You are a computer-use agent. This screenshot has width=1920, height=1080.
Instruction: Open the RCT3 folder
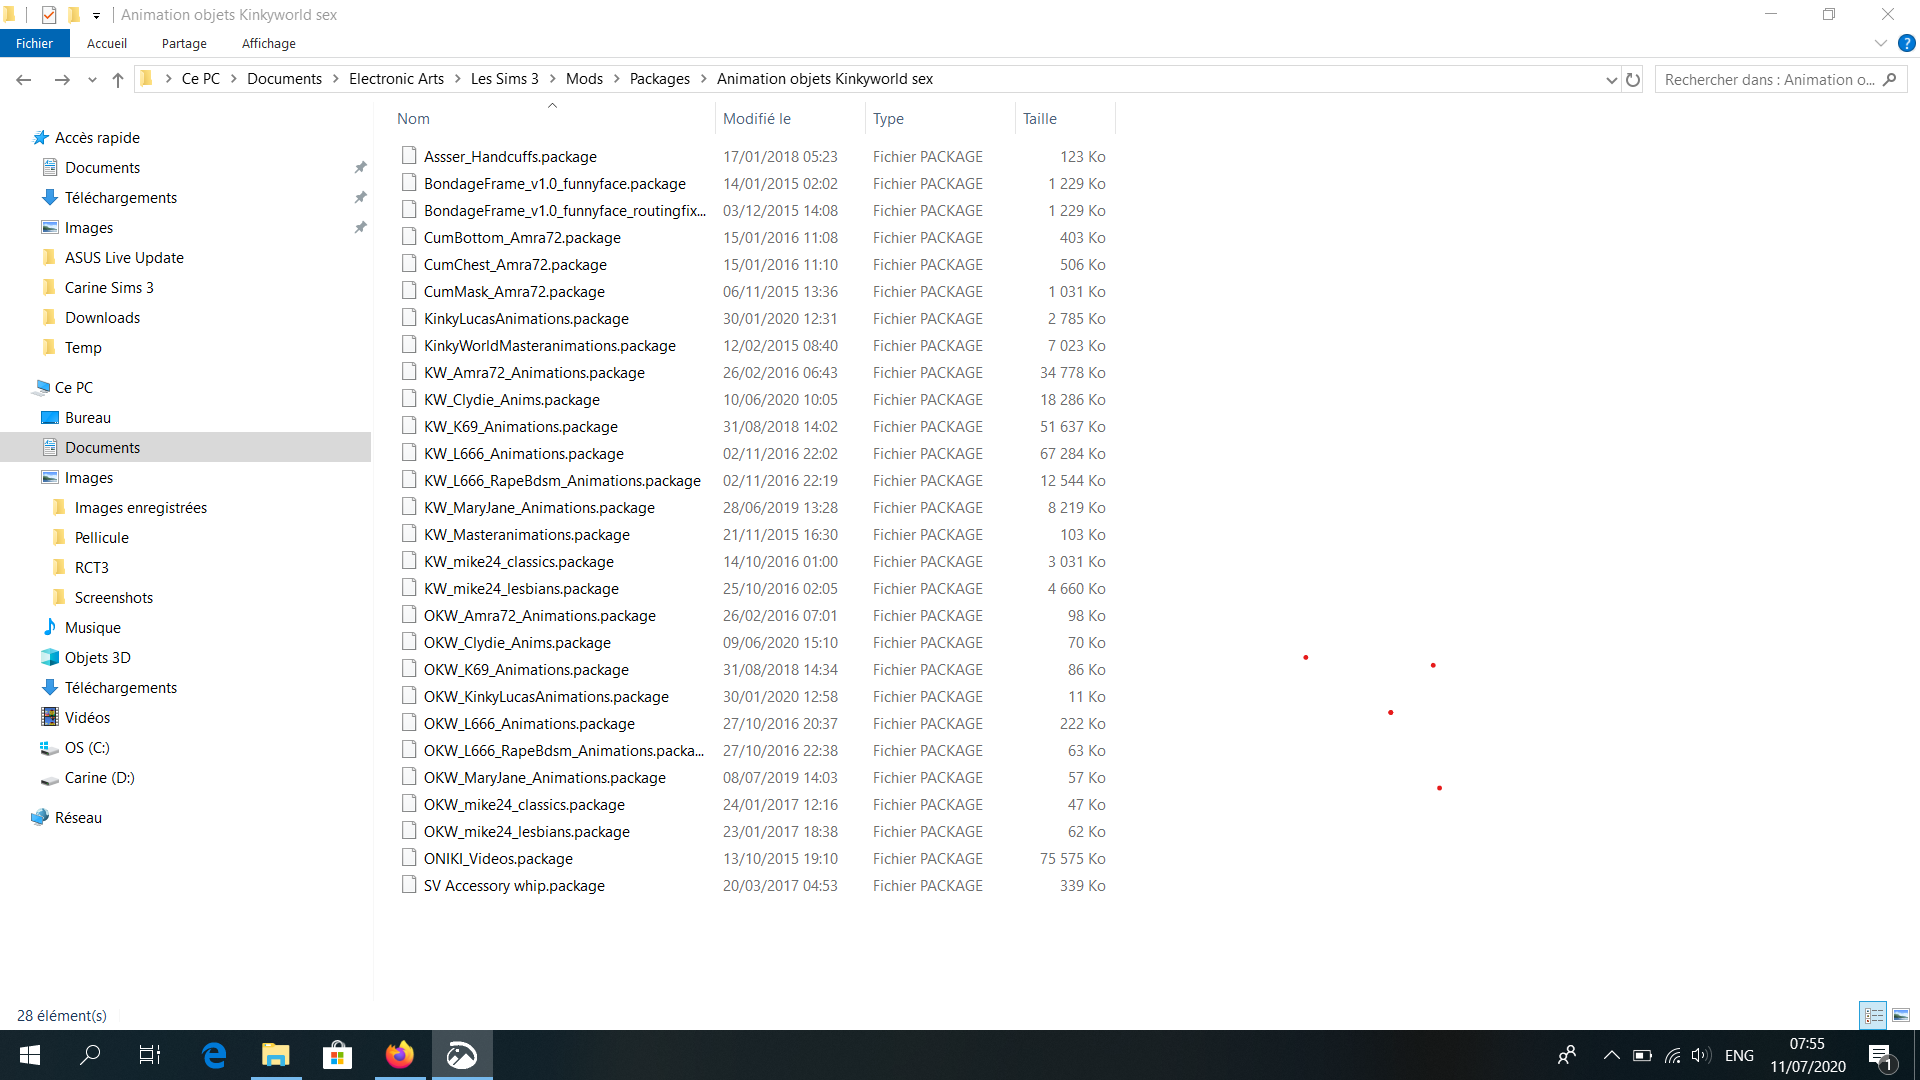pos(92,568)
